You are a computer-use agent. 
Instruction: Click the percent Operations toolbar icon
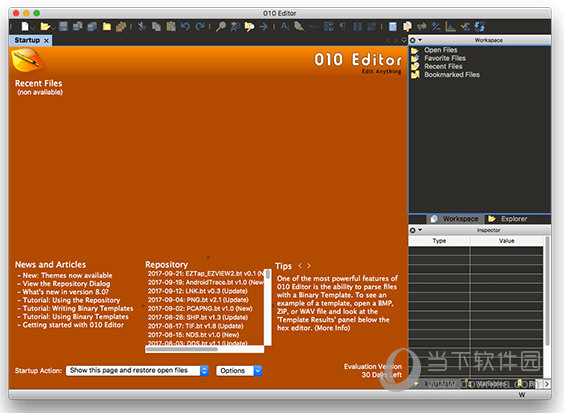coord(436,26)
